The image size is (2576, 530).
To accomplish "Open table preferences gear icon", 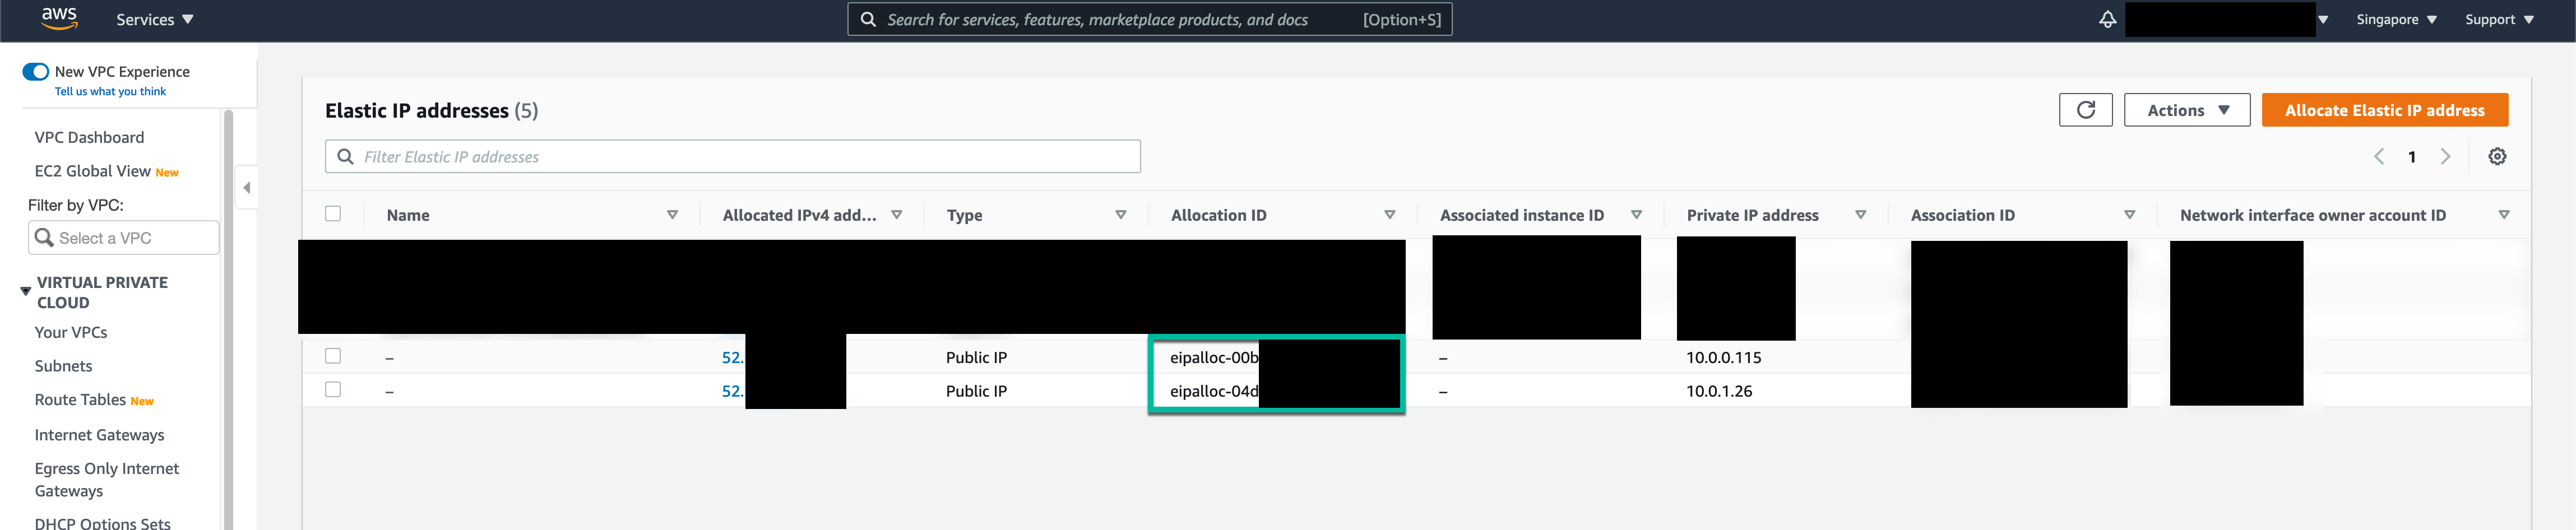I will click(x=2496, y=157).
